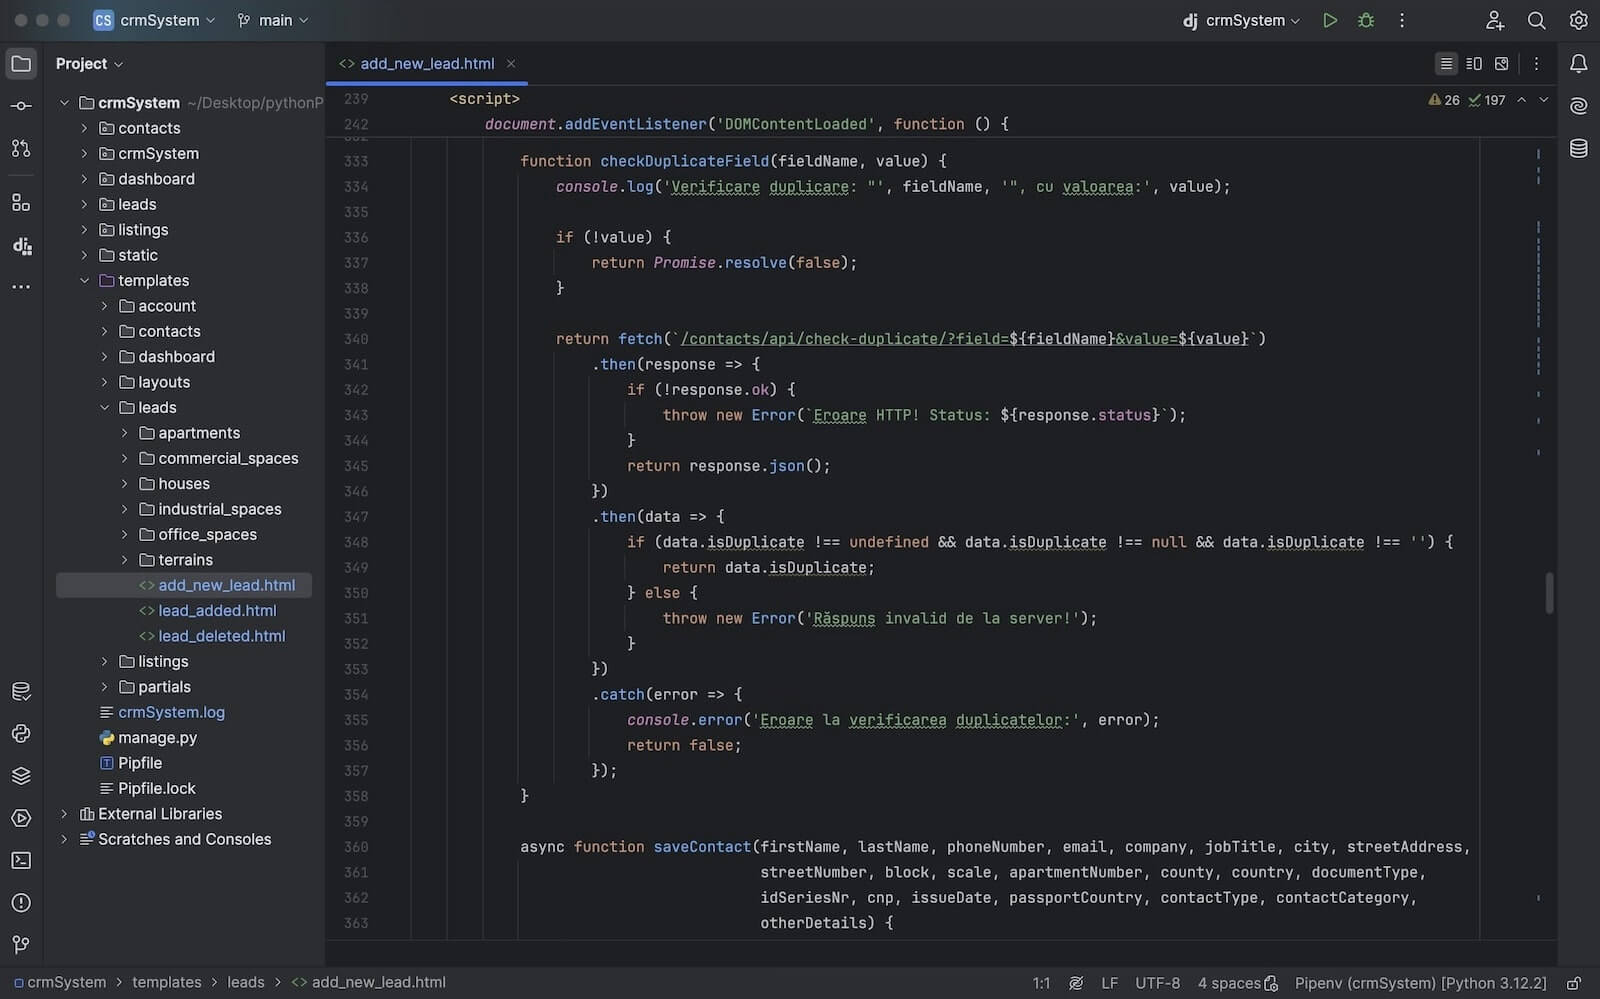Open IDE settings gear
Viewport: 1600px width, 999px height.
(1578, 20)
